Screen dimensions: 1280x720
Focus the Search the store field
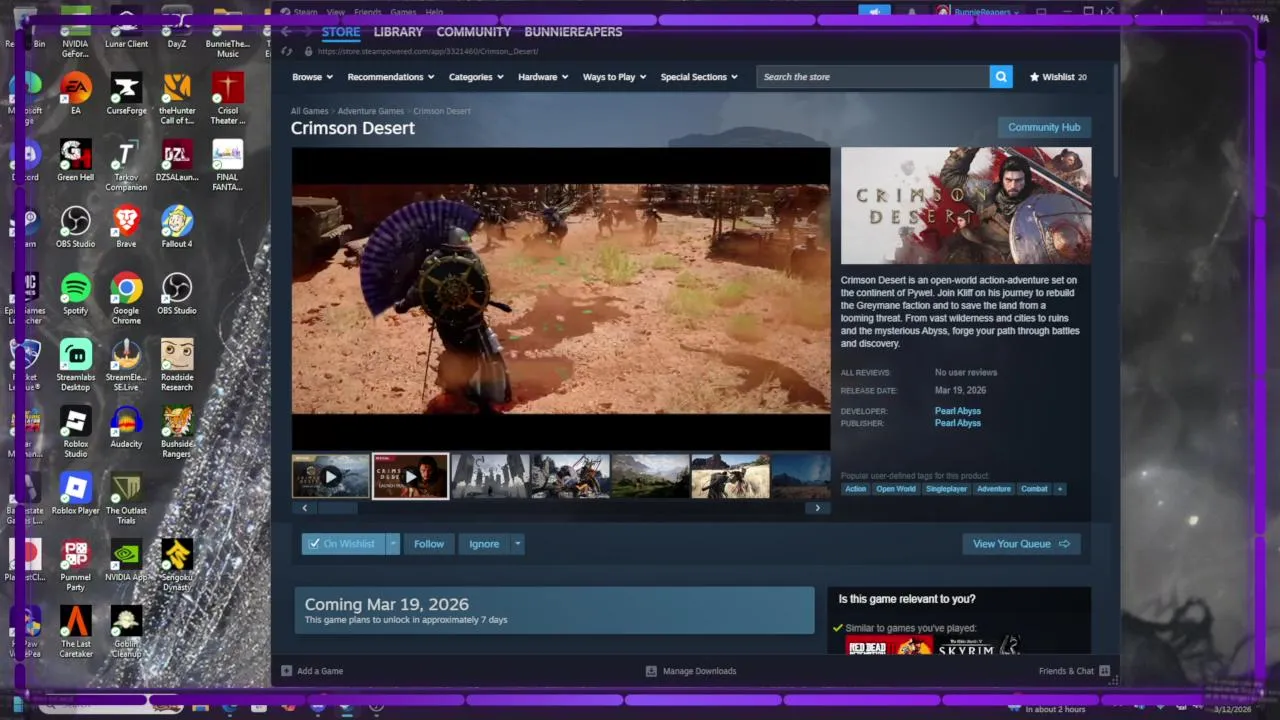click(x=873, y=77)
